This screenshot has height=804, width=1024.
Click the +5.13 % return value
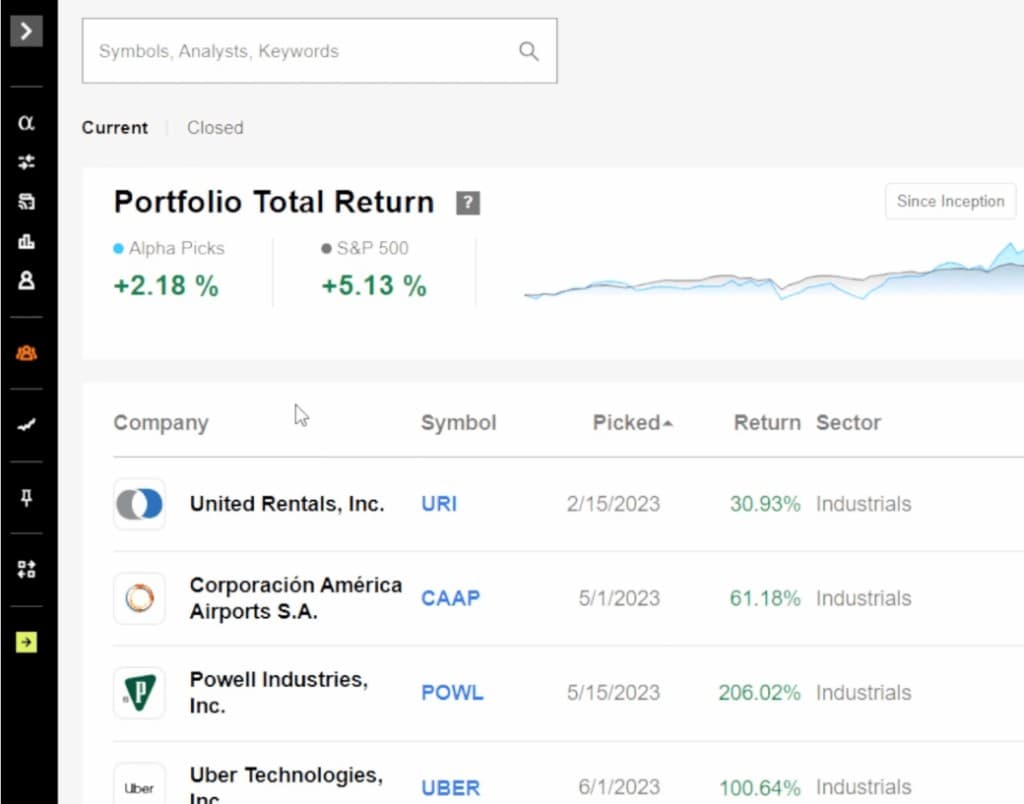click(x=374, y=286)
